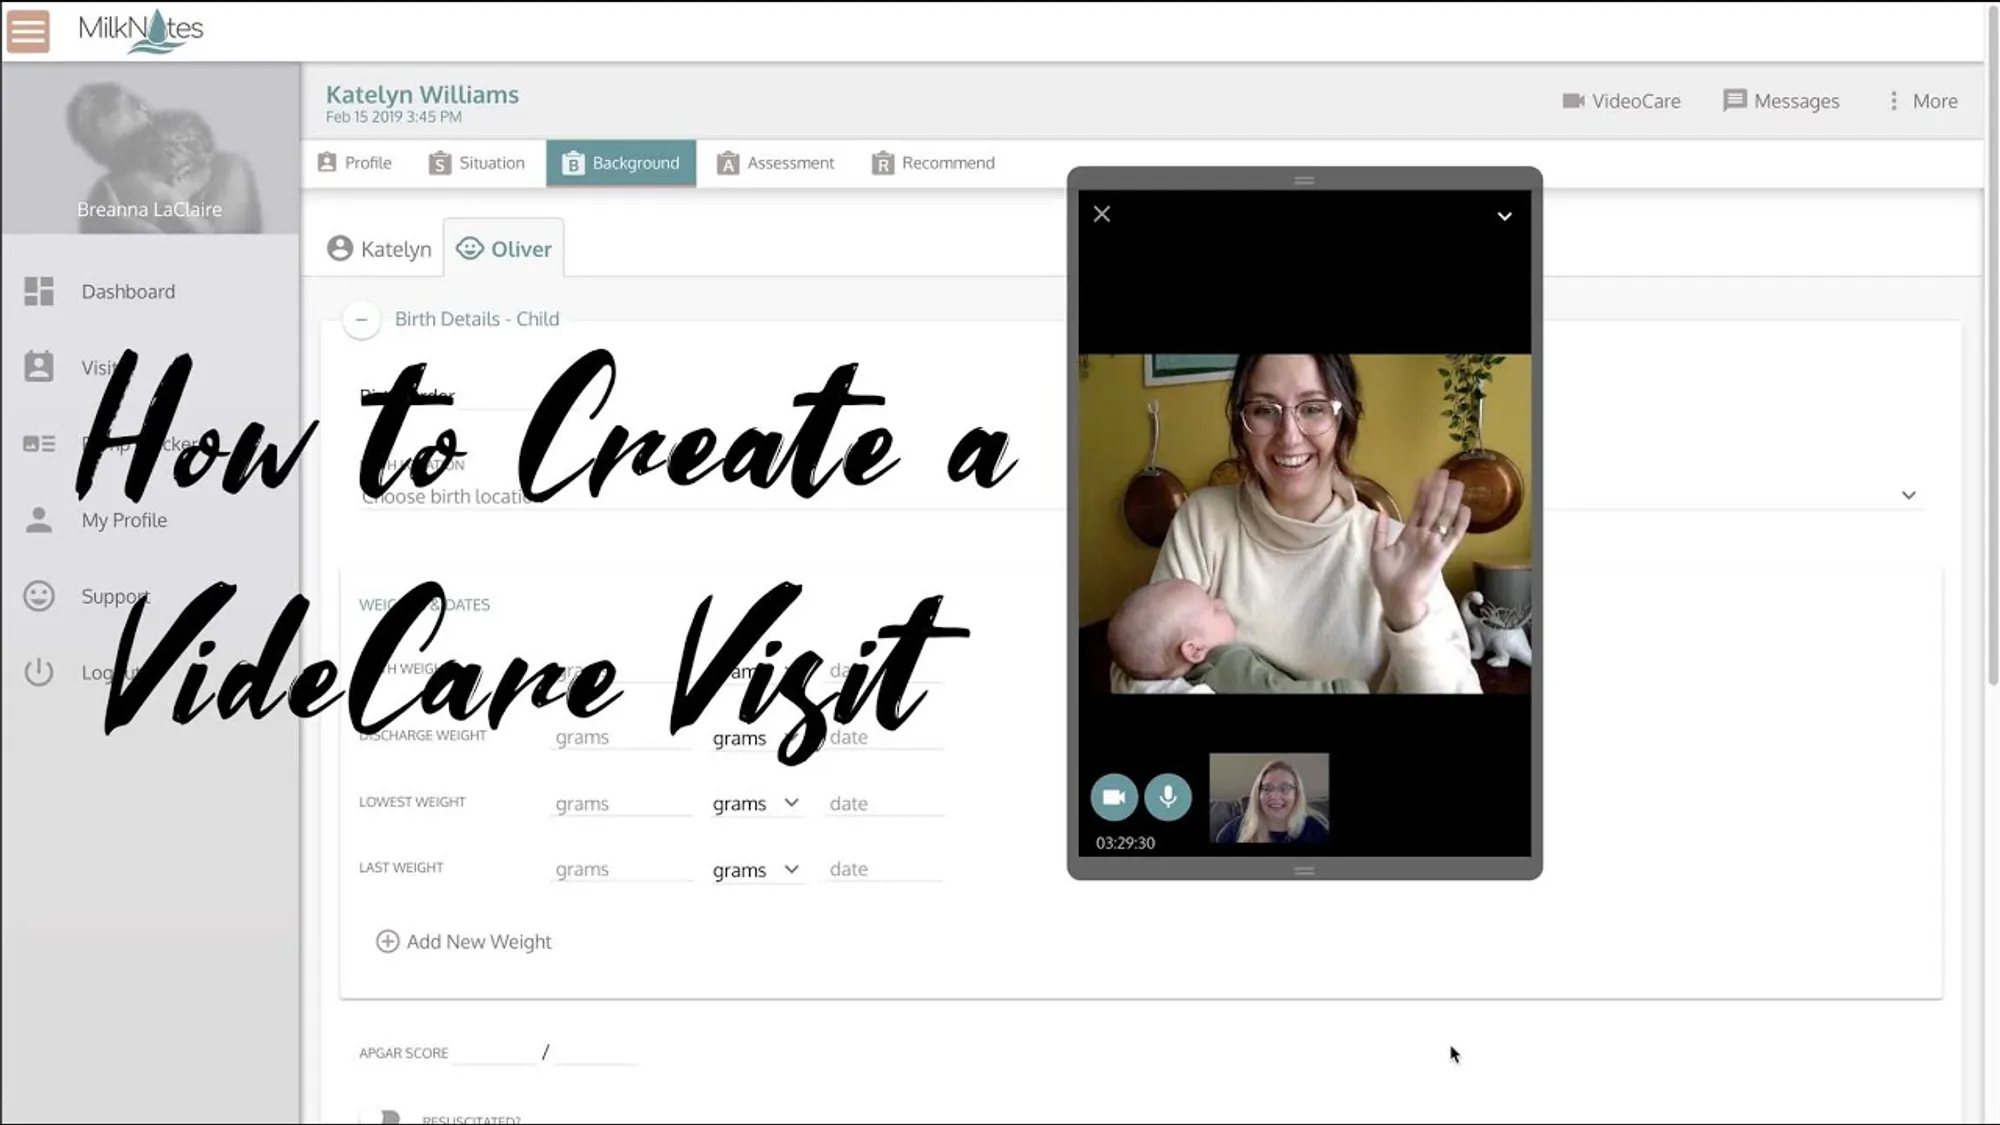The image size is (2000, 1125).
Task: Click the MilkNotes logo
Action: (x=140, y=29)
